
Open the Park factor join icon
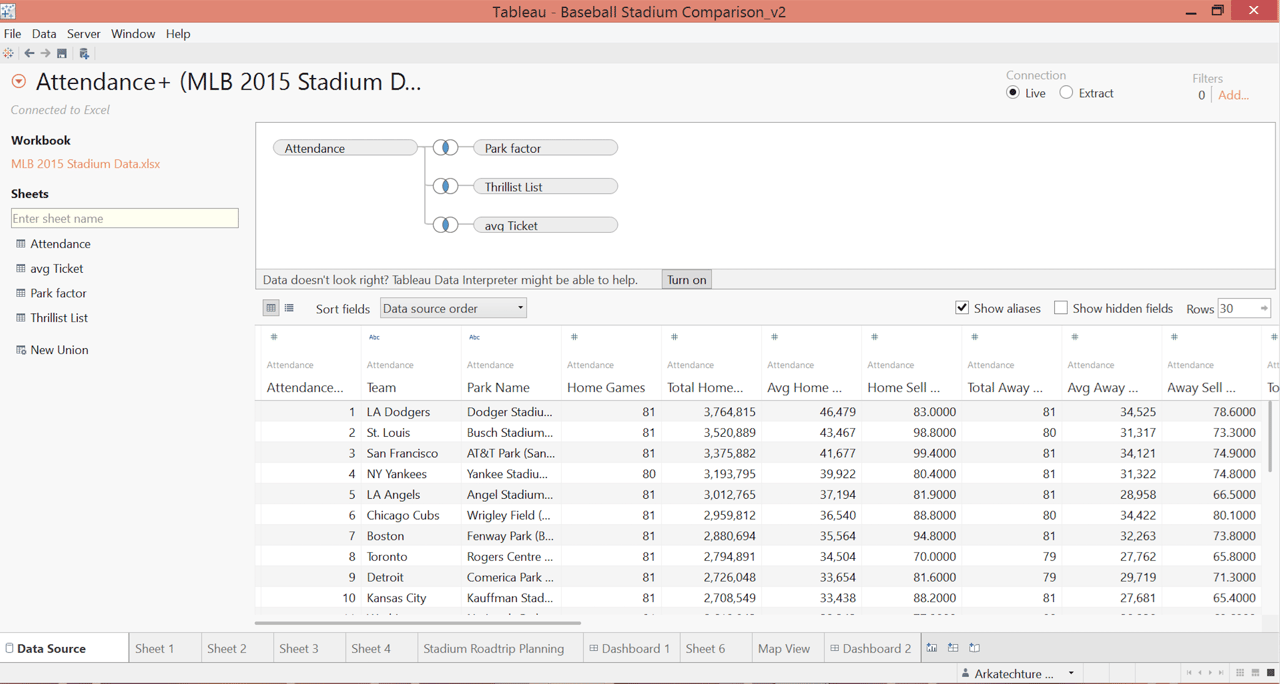(x=445, y=148)
